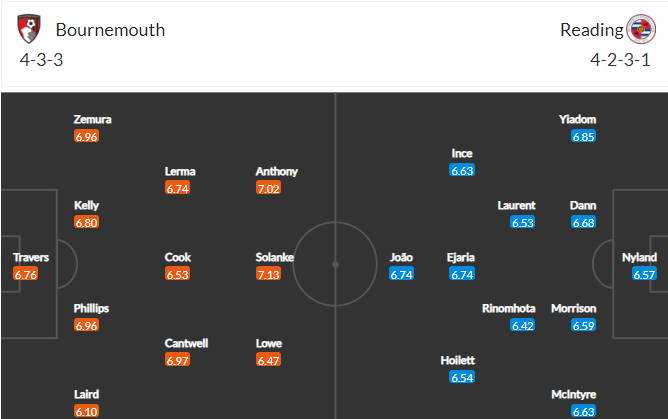Open Morrison's 6.59 rating badge
Viewport: 668px width, 419px height.
coord(584,325)
